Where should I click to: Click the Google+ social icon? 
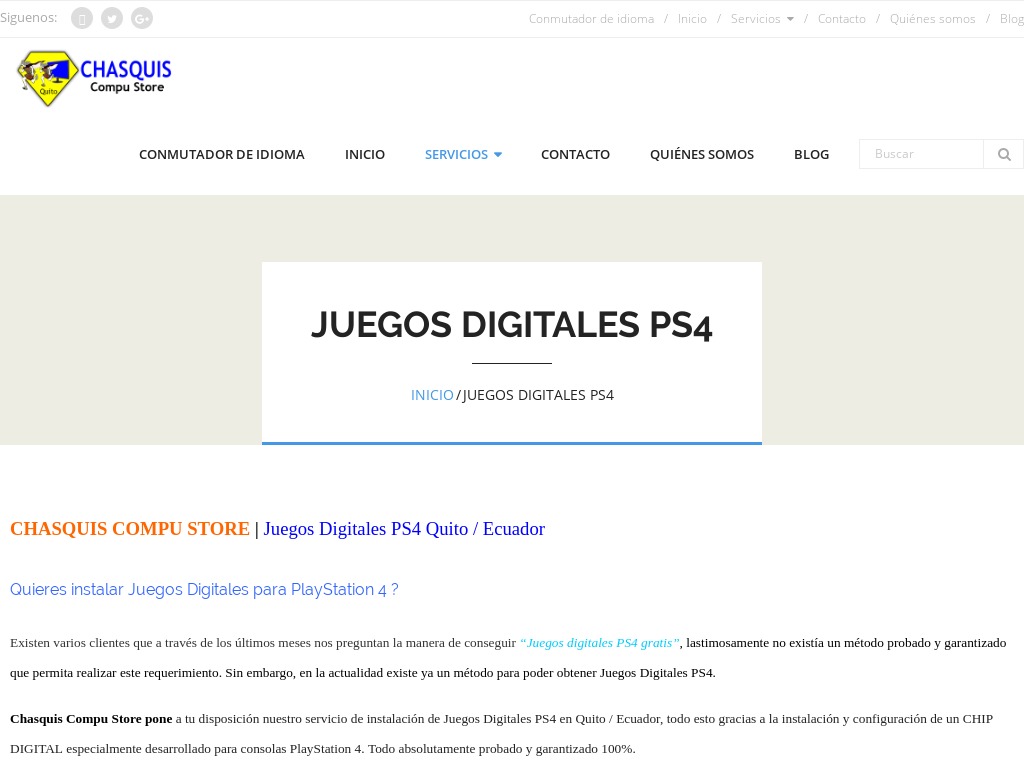pyautogui.click(x=141, y=18)
